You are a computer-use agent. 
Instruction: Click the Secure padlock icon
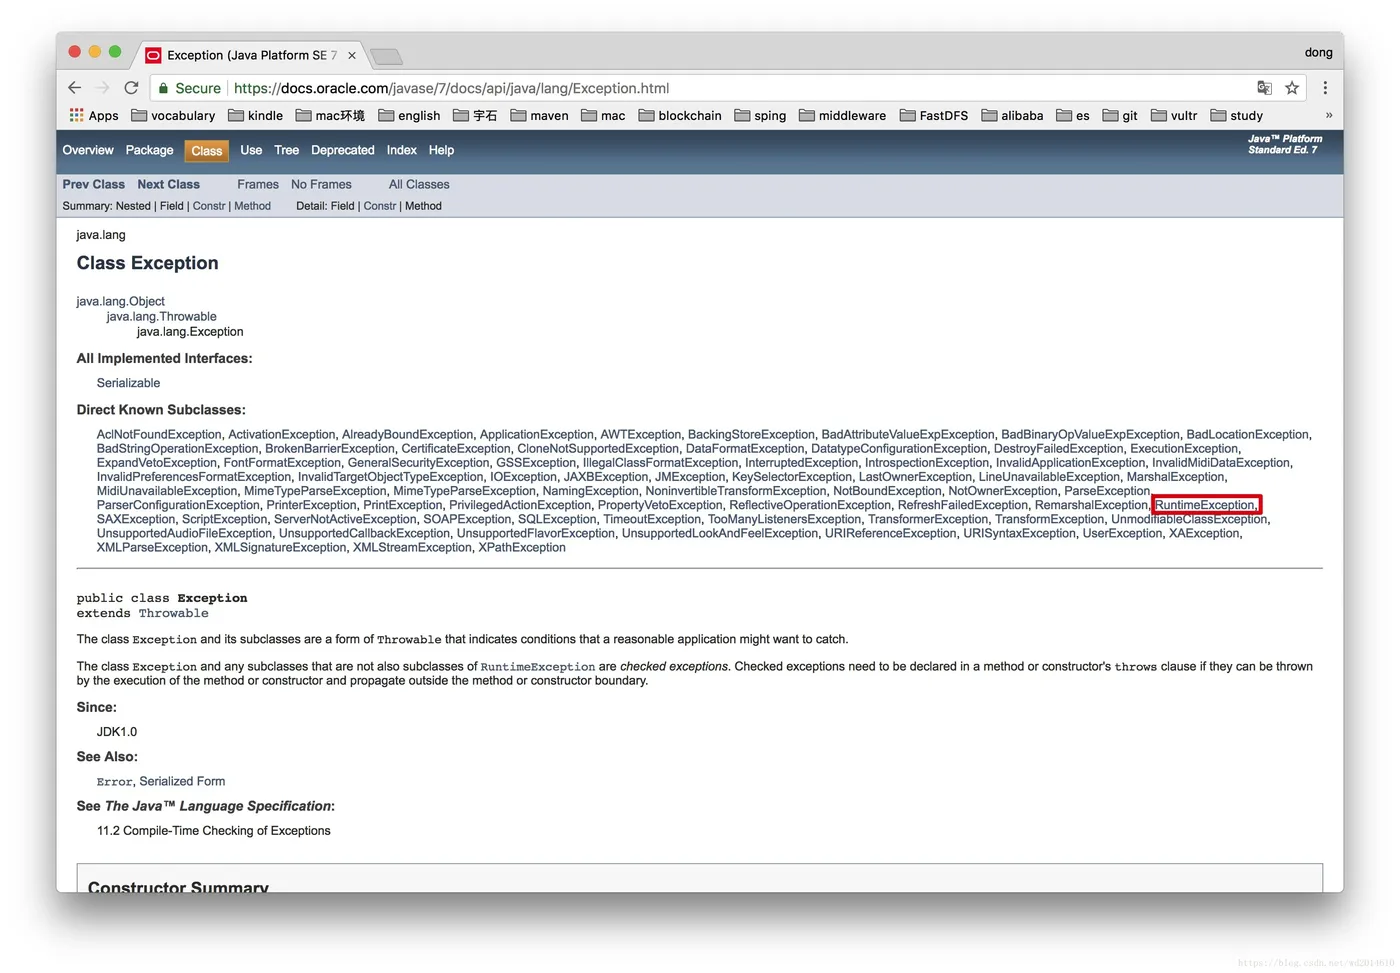pyautogui.click(x=164, y=88)
